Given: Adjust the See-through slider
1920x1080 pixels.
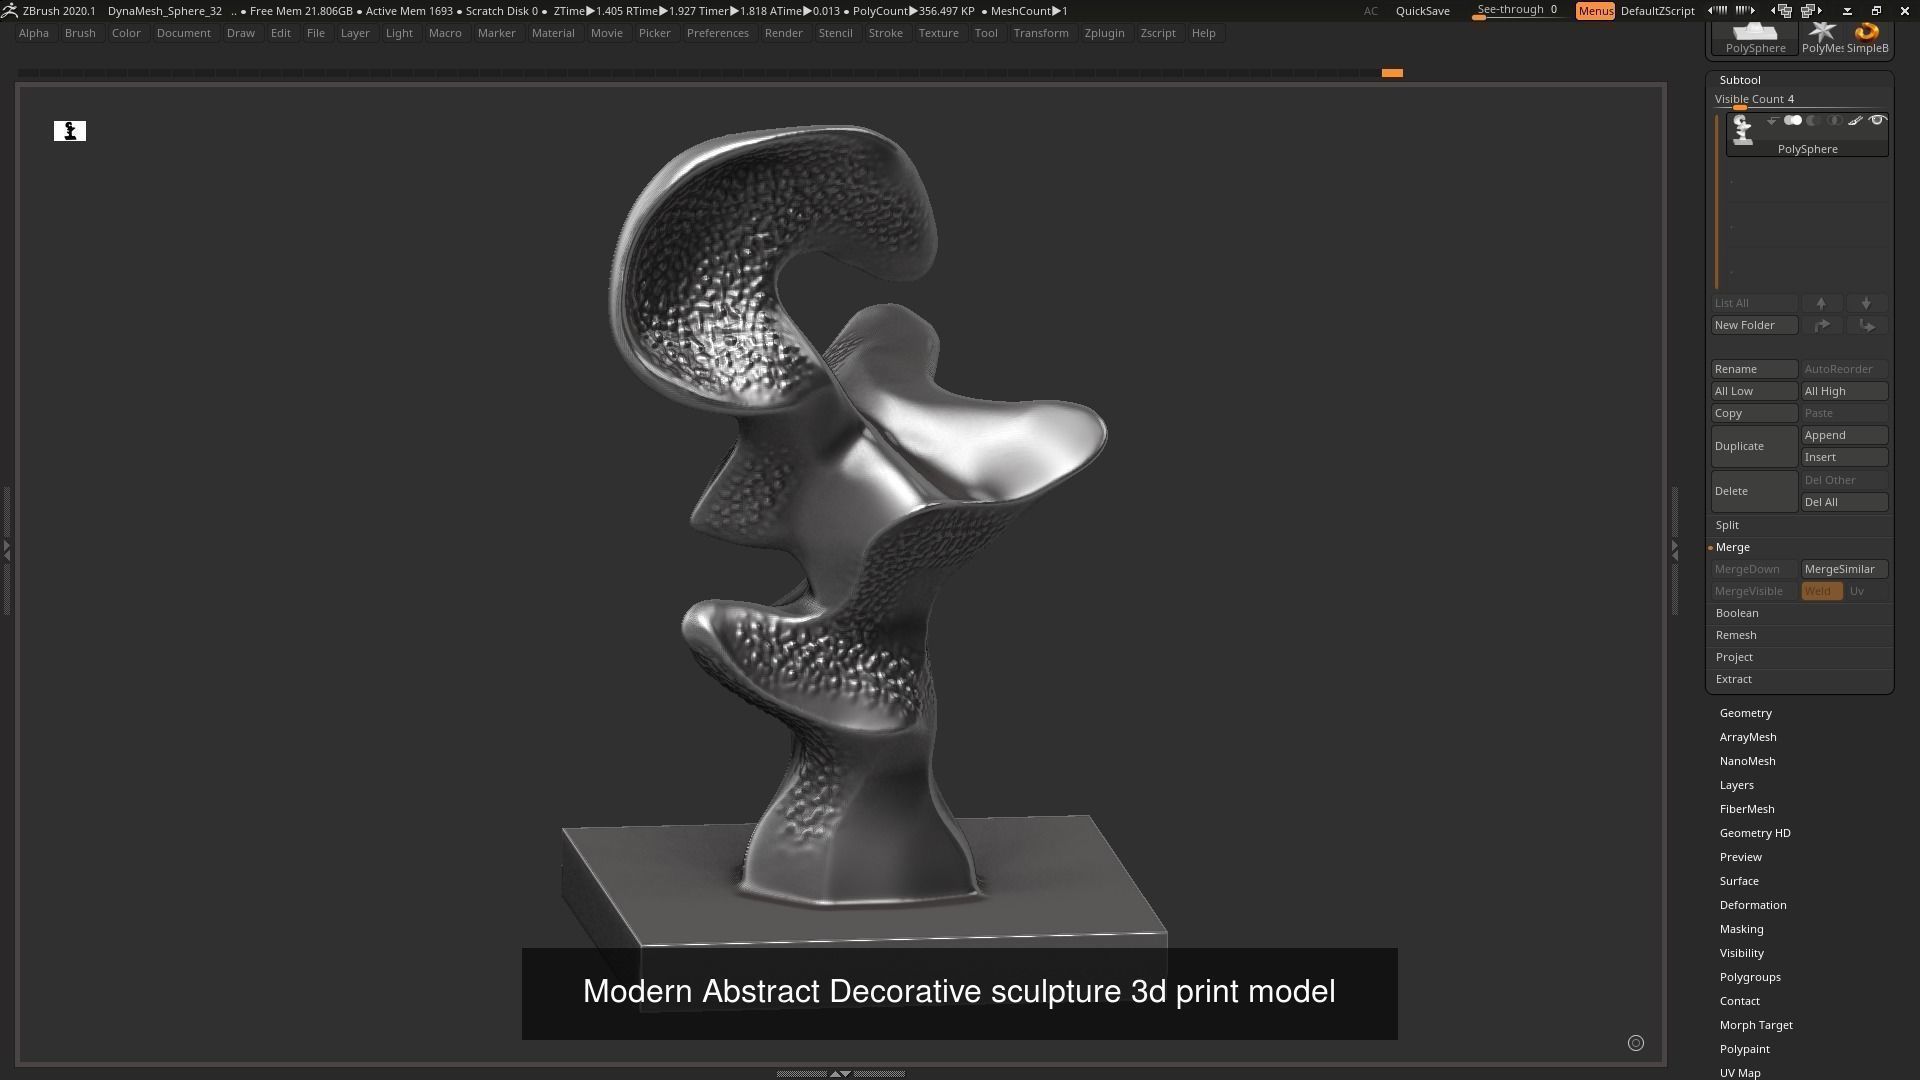Looking at the screenshot, I should point(1518,11).
